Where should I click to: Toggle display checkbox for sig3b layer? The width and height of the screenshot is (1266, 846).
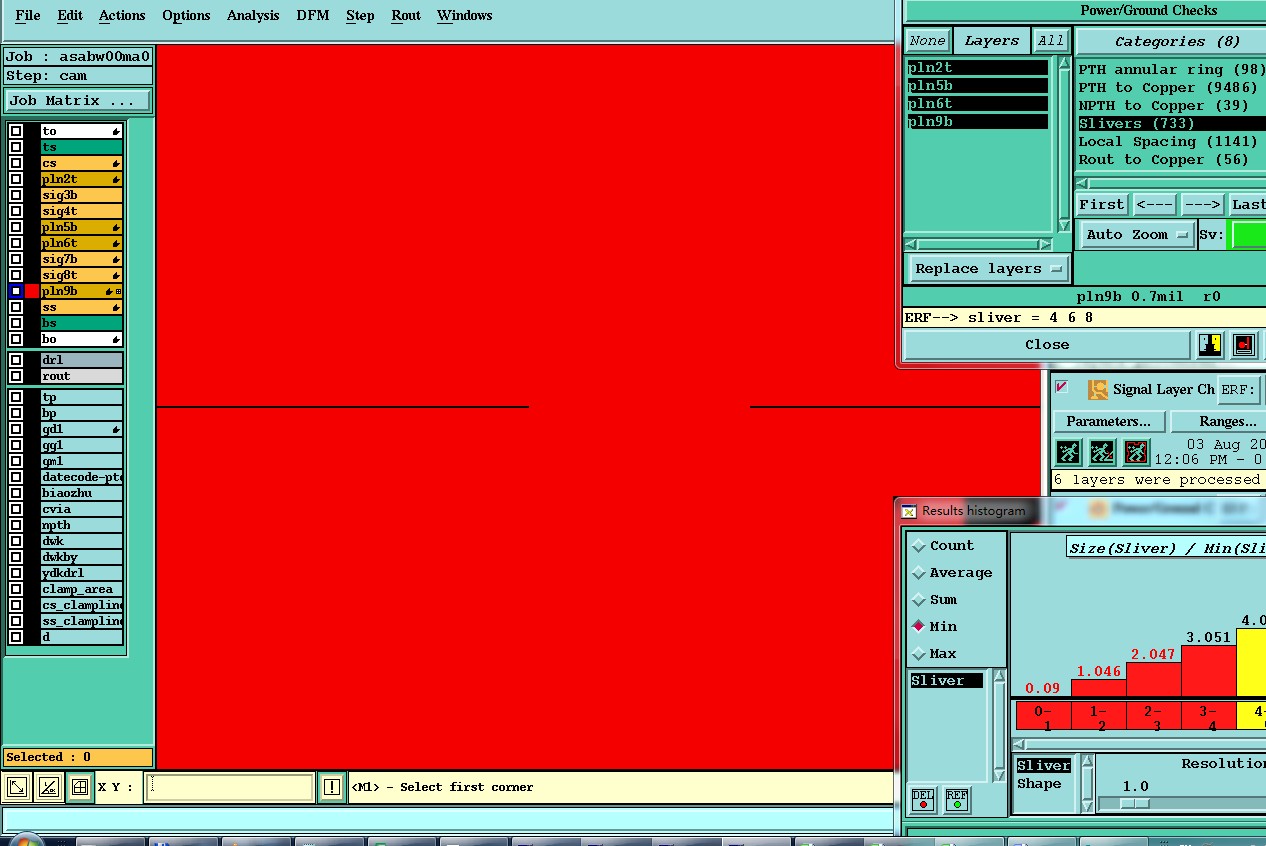pyautogui.click(x=16, y=195)
